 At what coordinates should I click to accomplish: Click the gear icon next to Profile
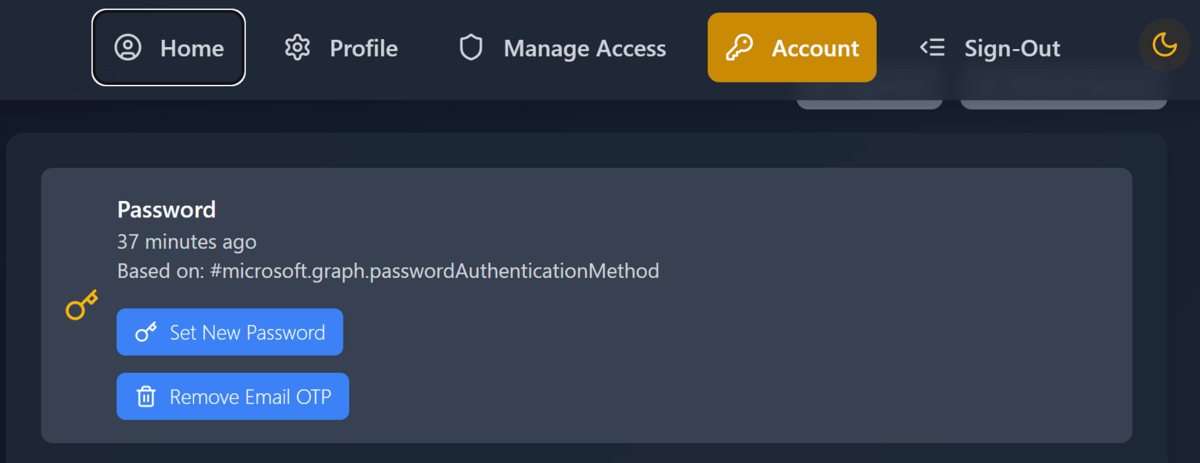point(297,48)
